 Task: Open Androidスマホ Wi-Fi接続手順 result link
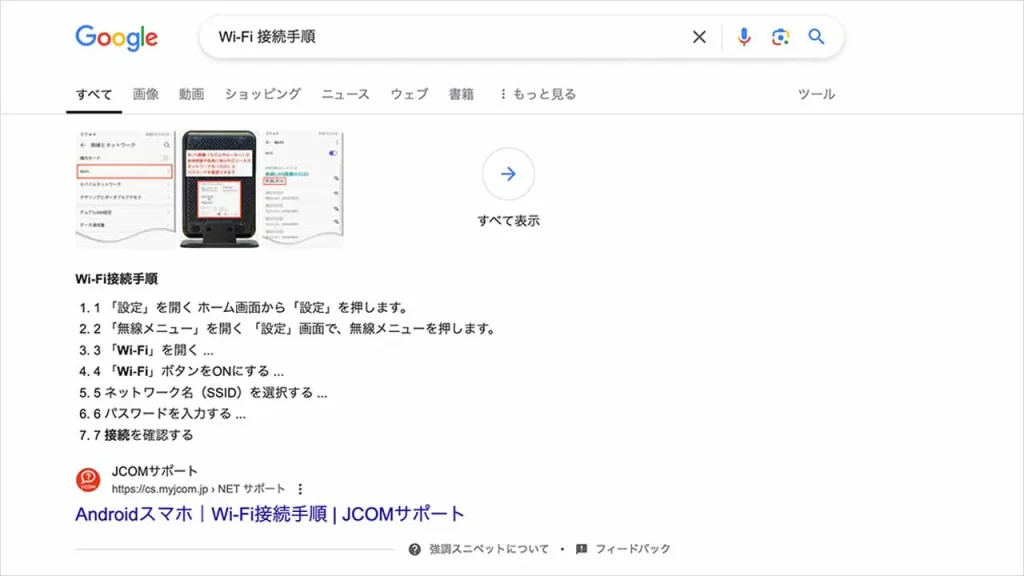(270, 514)
